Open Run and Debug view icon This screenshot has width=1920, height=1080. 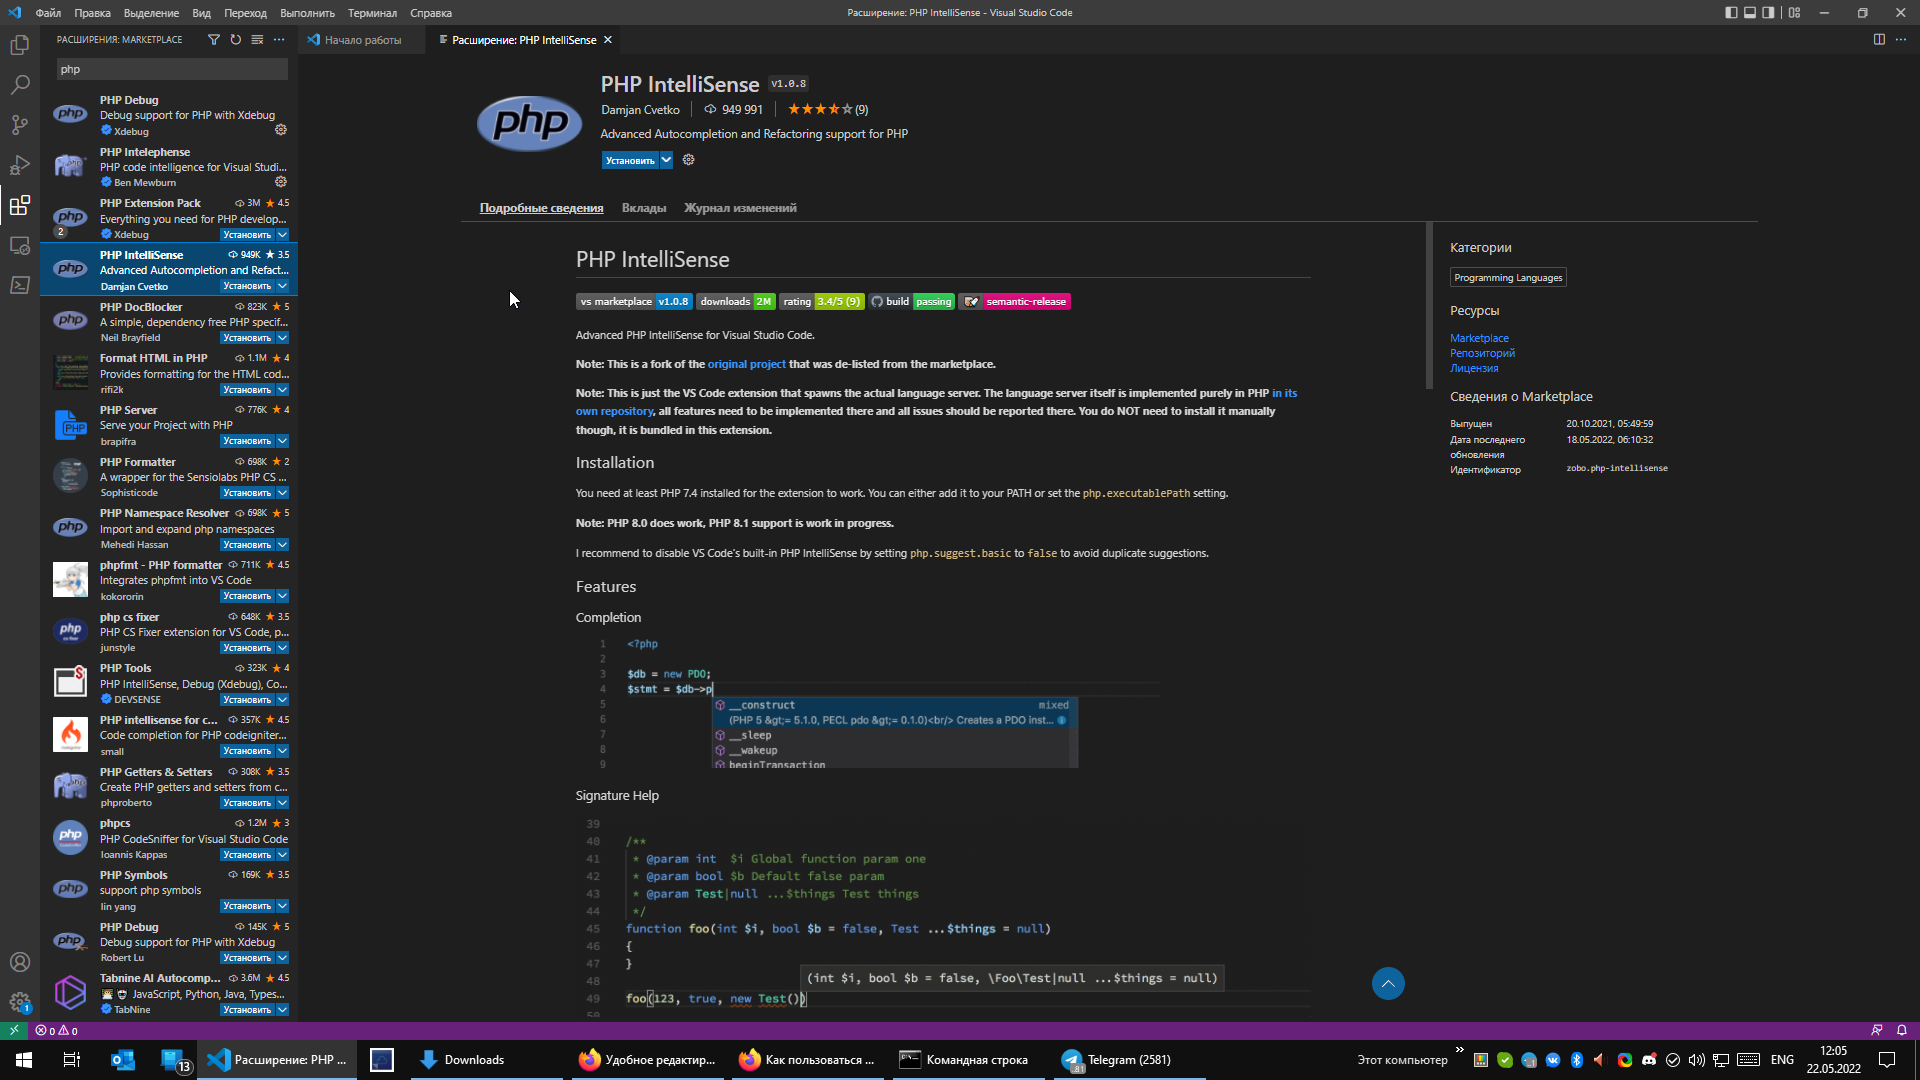pyautogui.click(x=20, y=165)
